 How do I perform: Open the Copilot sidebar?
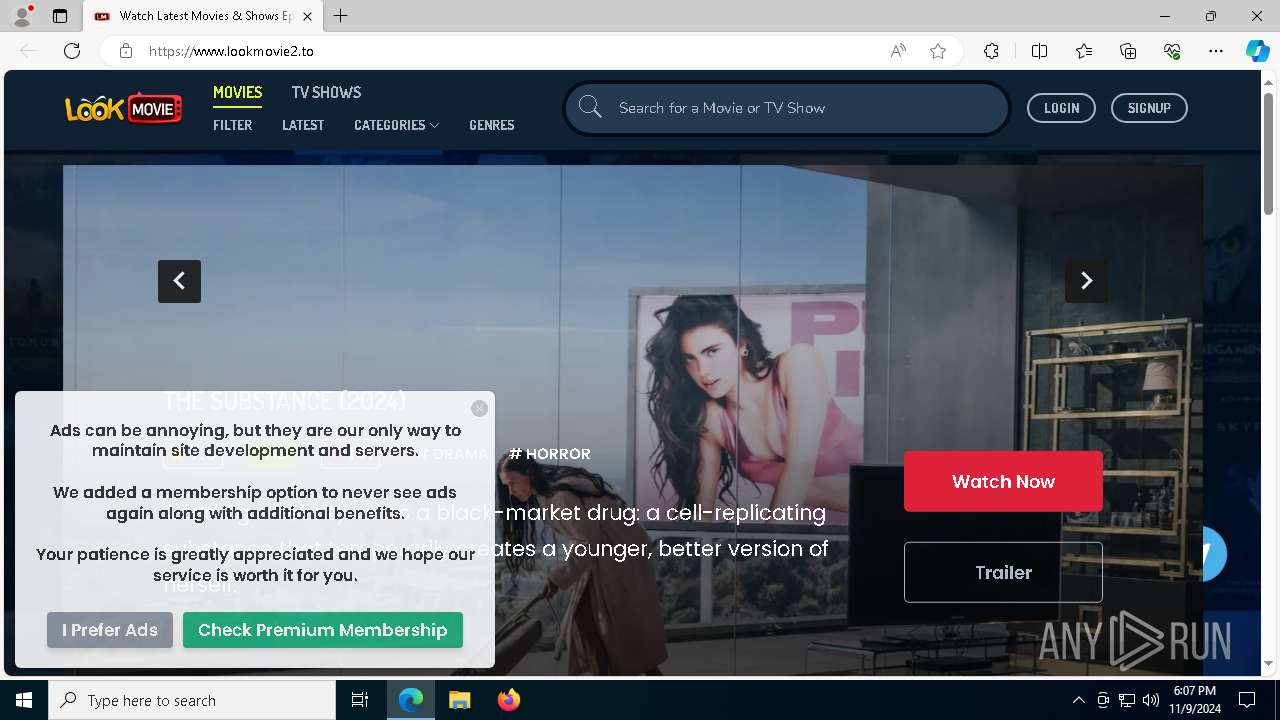coord(1257,51)
